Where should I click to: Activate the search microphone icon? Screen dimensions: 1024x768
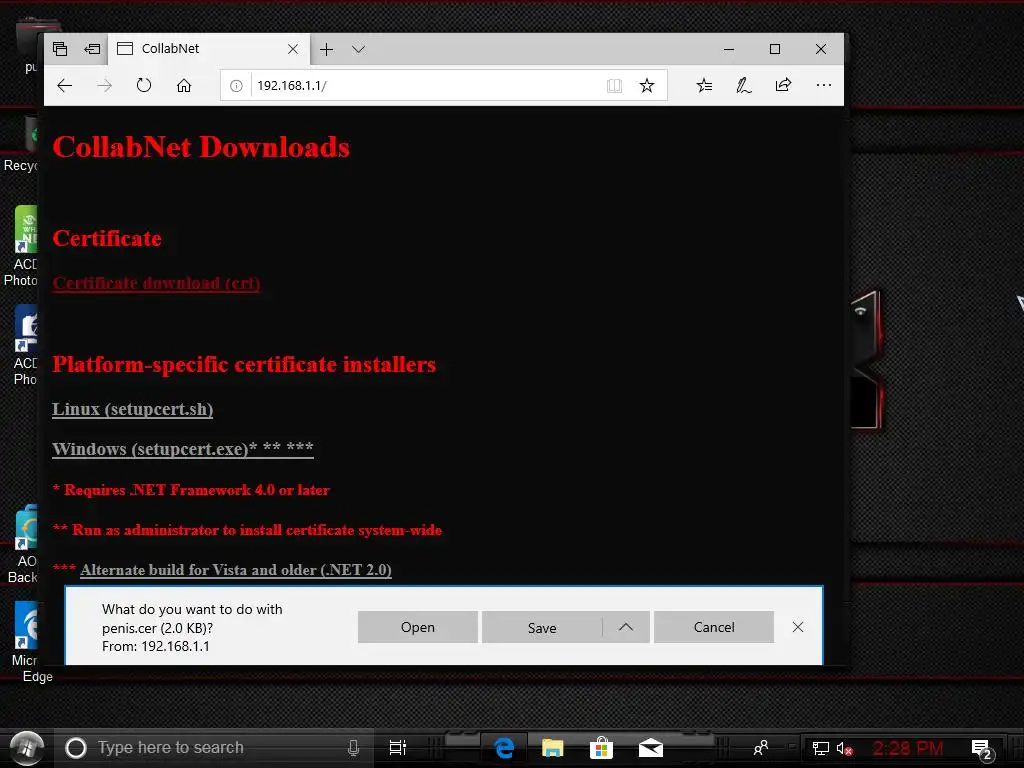[353, 748]
